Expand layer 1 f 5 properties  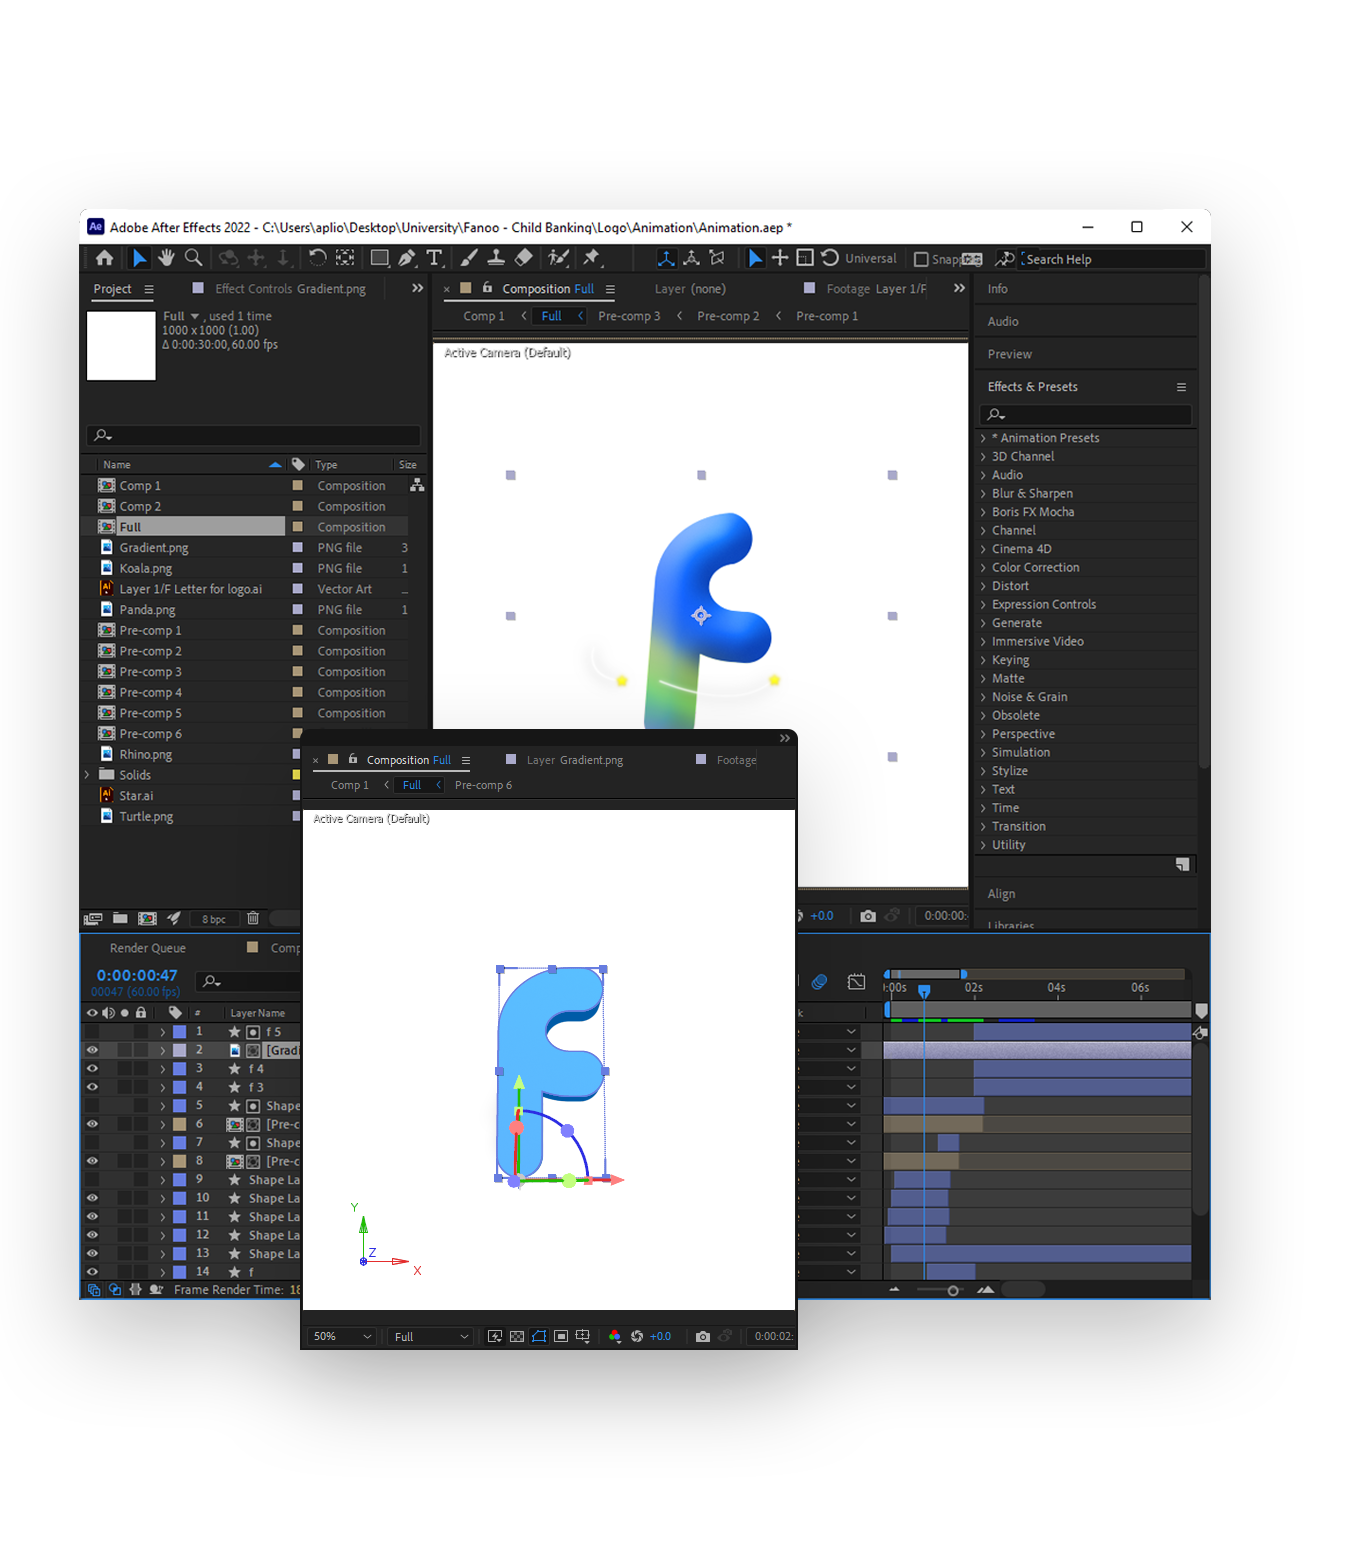[162, 1032]
